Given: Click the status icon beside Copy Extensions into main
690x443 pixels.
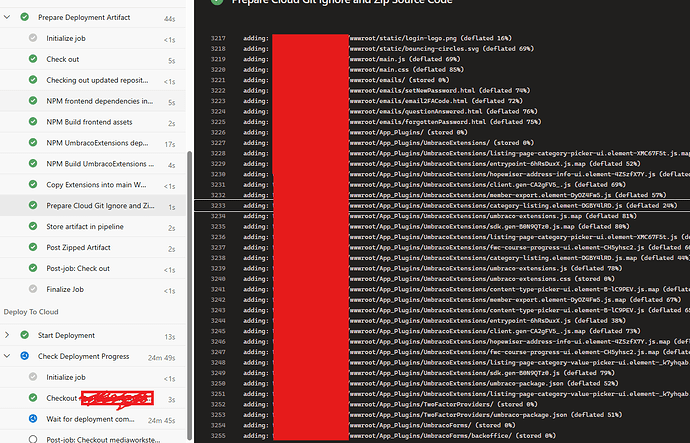Looking at the screenshot, I should tap(33, 184).
